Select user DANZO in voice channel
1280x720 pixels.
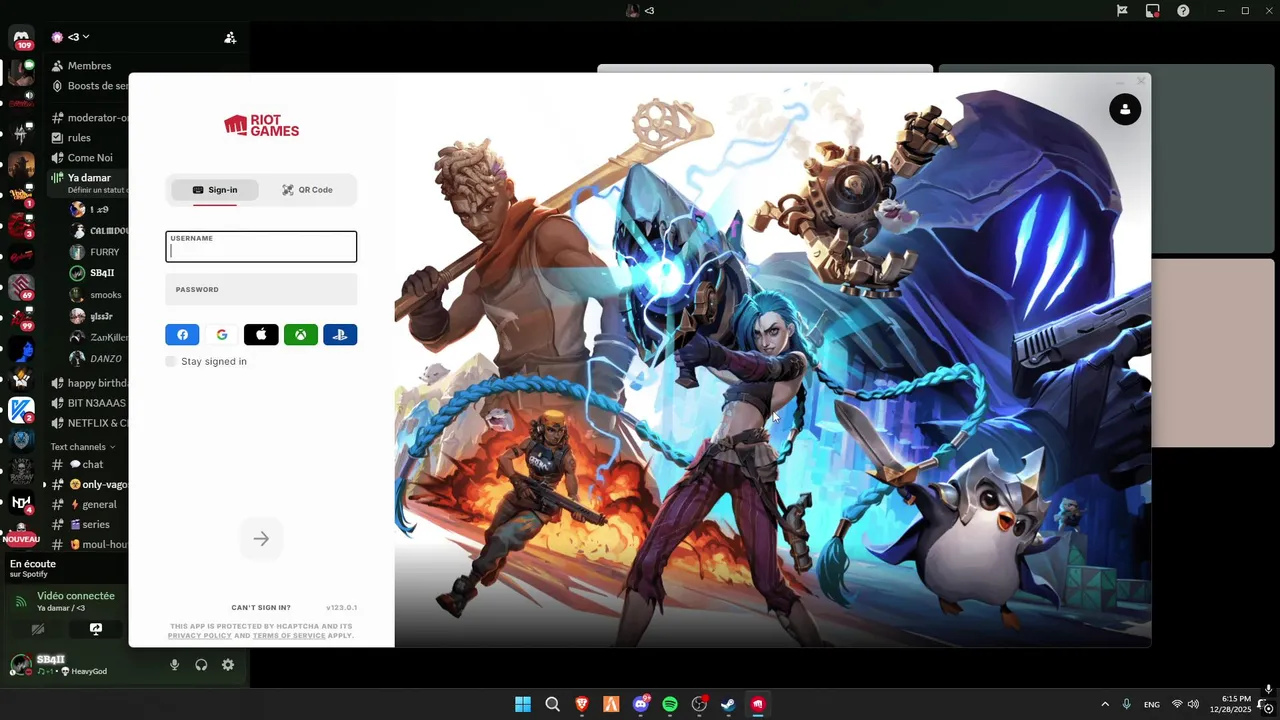[x=97, y=358]
